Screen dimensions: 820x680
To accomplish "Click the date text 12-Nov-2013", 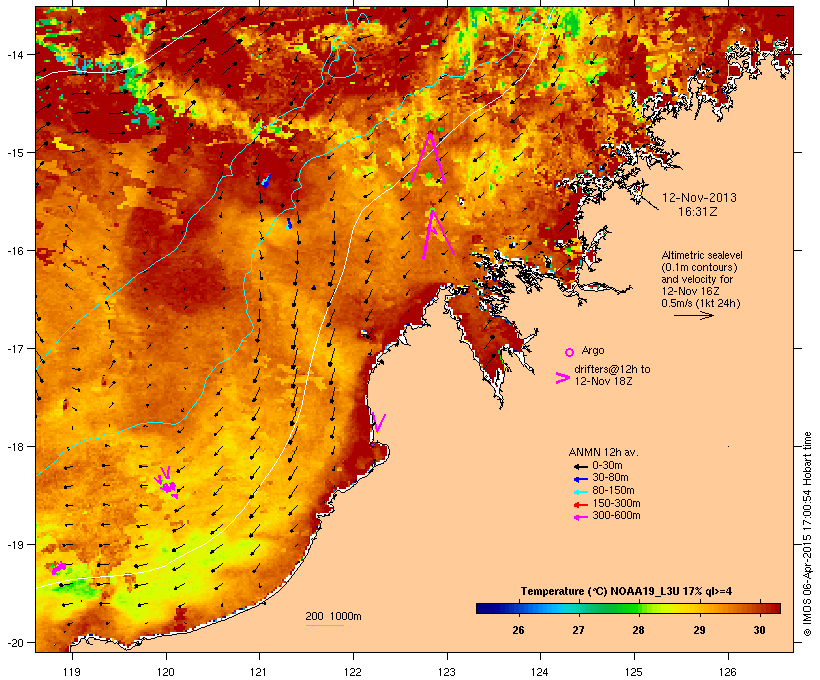I will pyautogui.click(x=699, y=198).
